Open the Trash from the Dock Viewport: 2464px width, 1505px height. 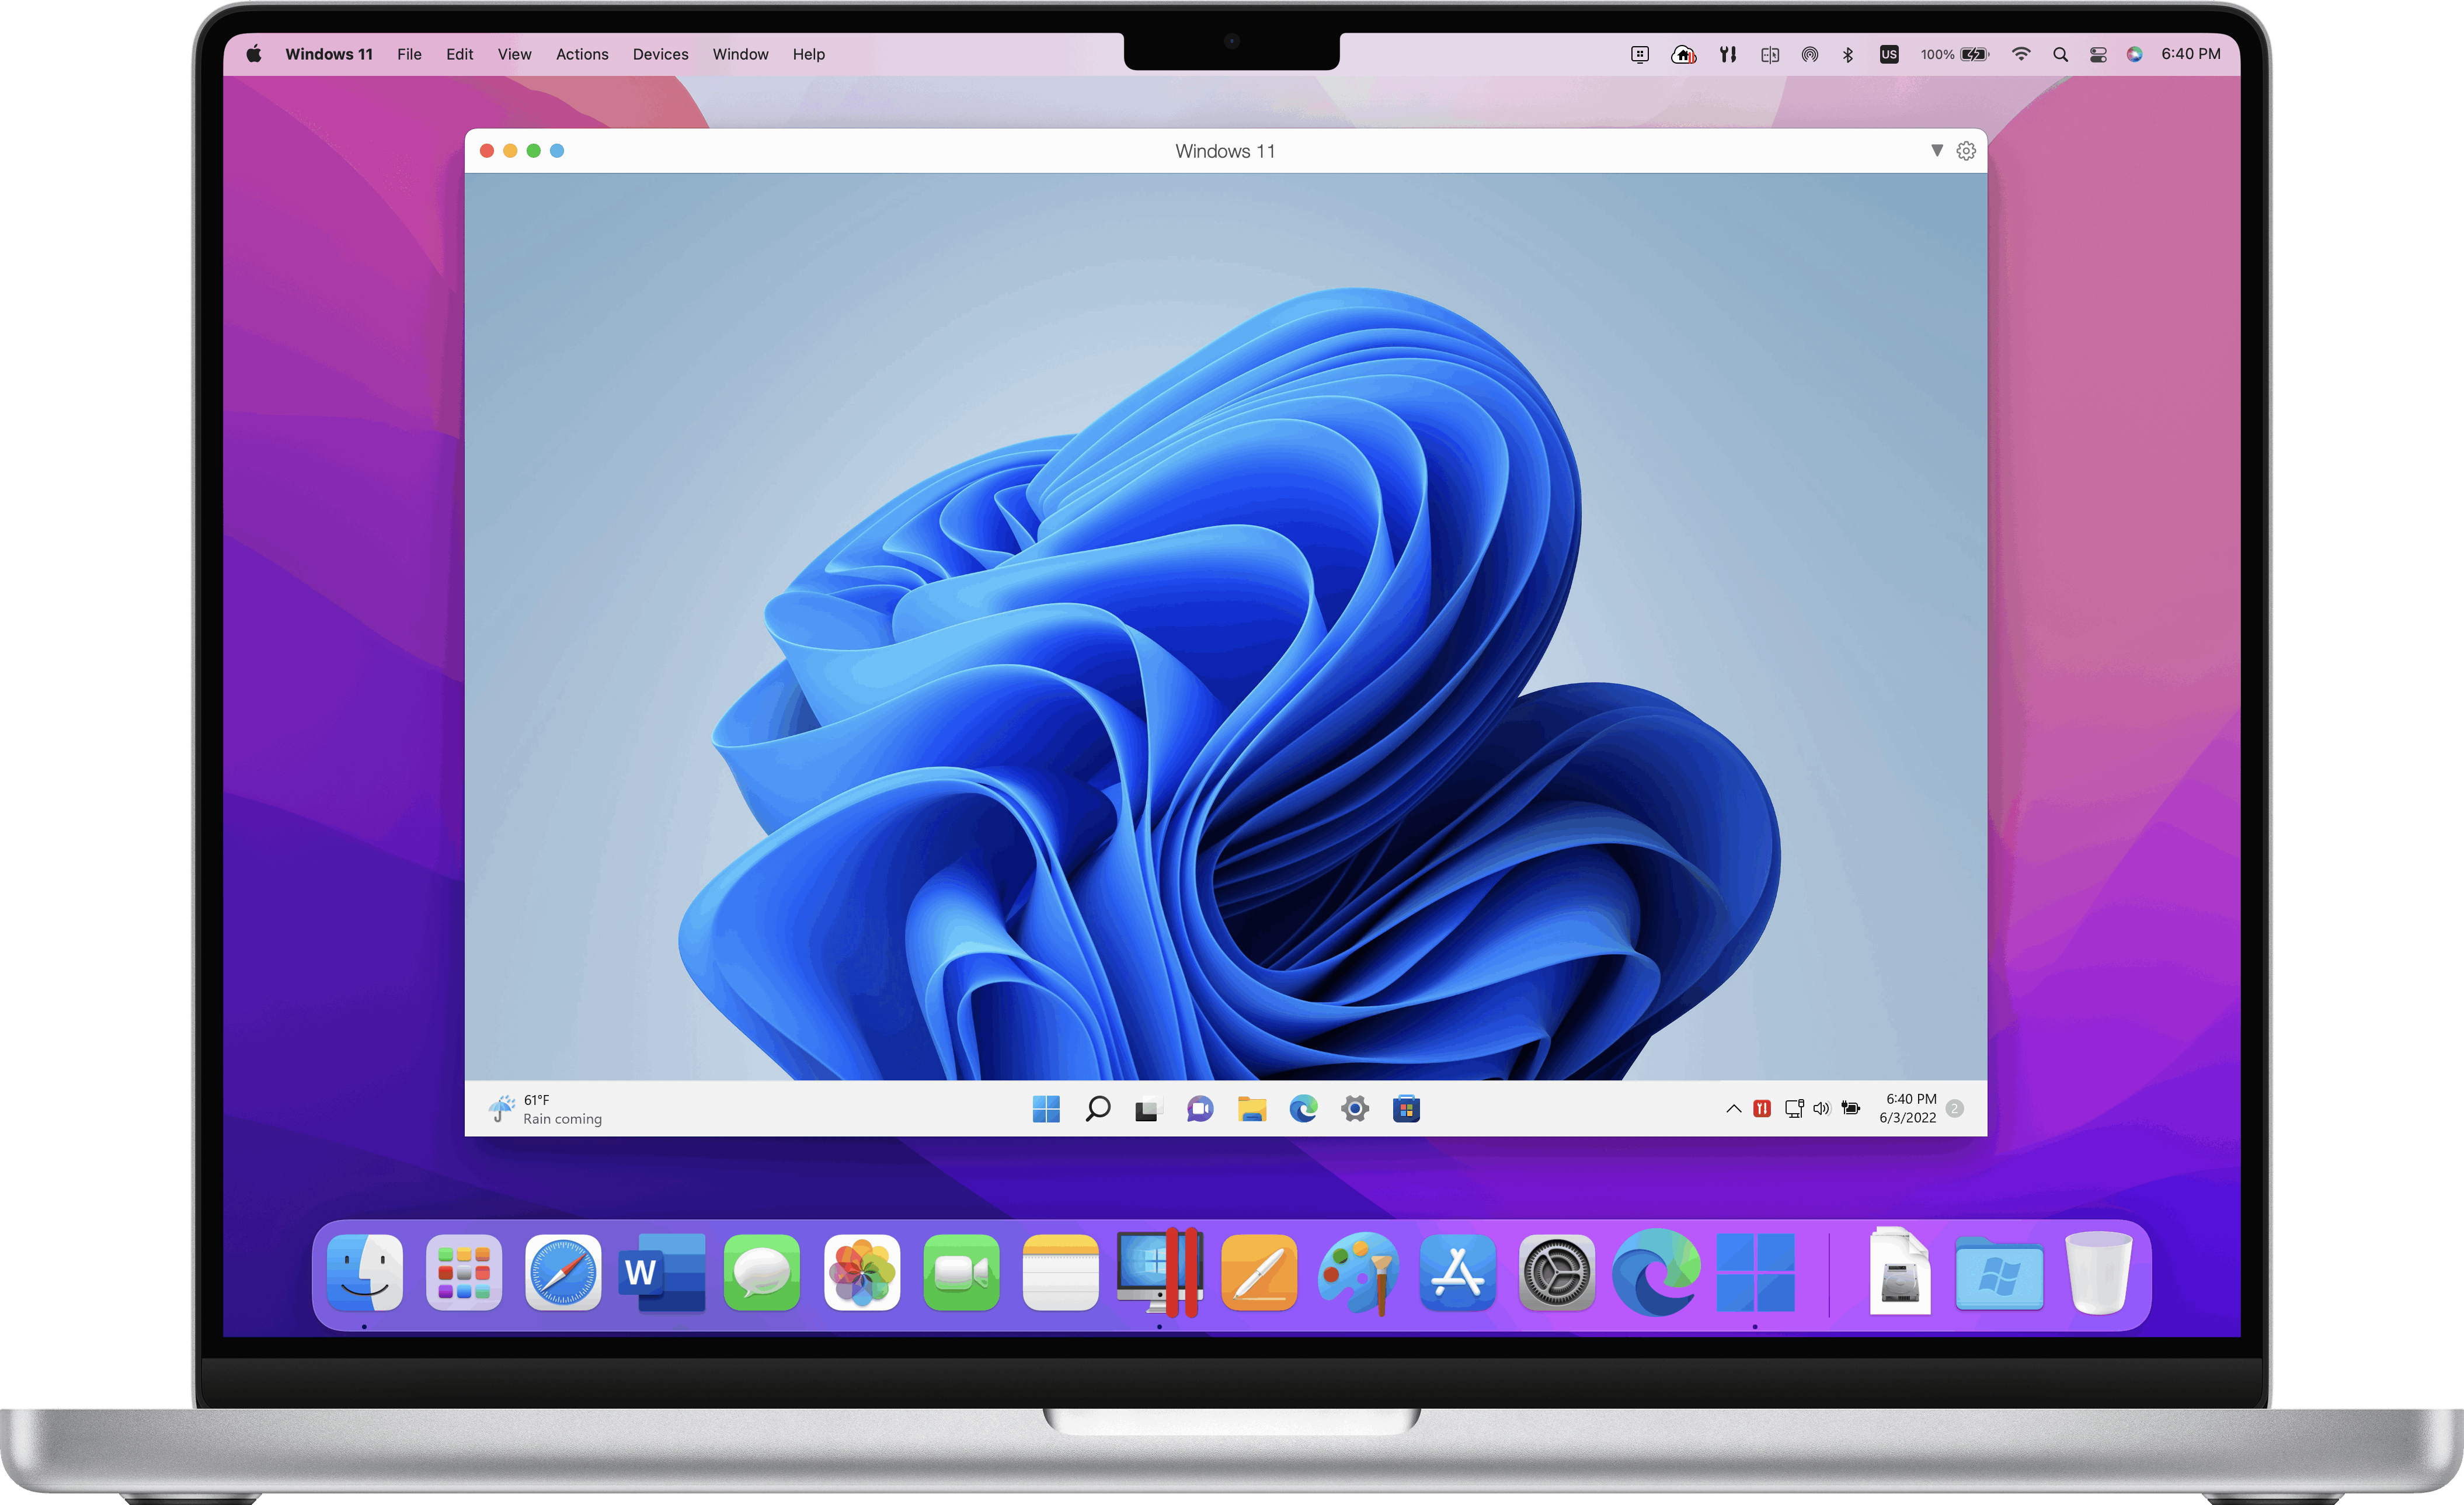[x=2098, y=1272]
